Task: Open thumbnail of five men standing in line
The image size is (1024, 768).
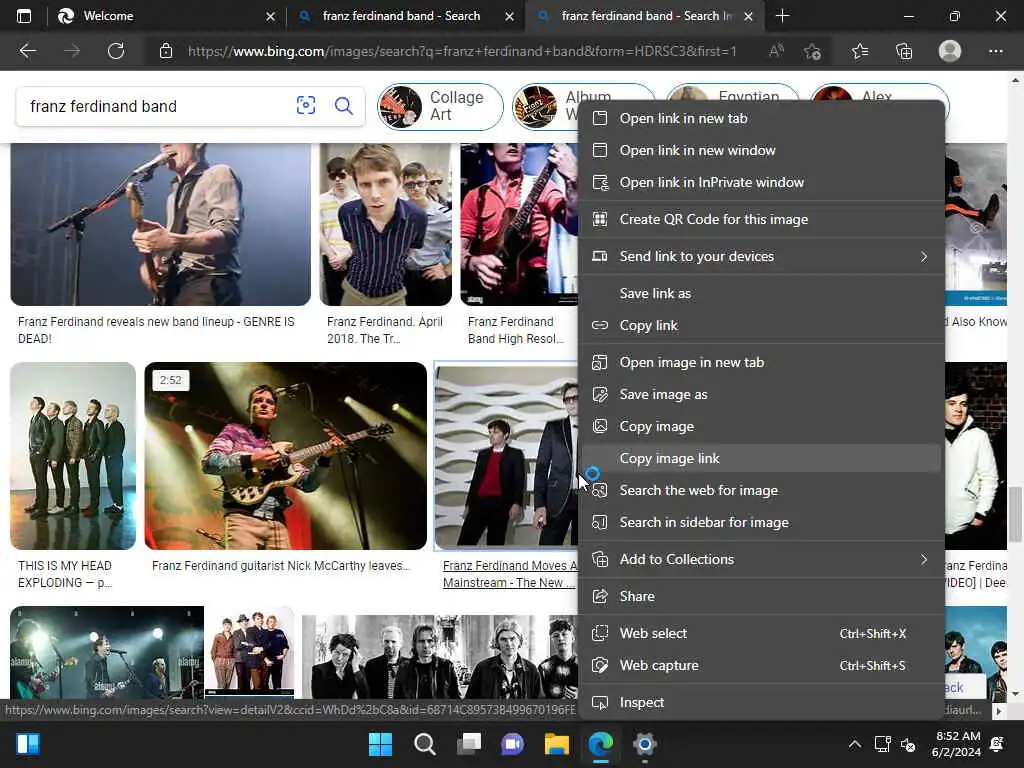Action: tap(73, 456)
